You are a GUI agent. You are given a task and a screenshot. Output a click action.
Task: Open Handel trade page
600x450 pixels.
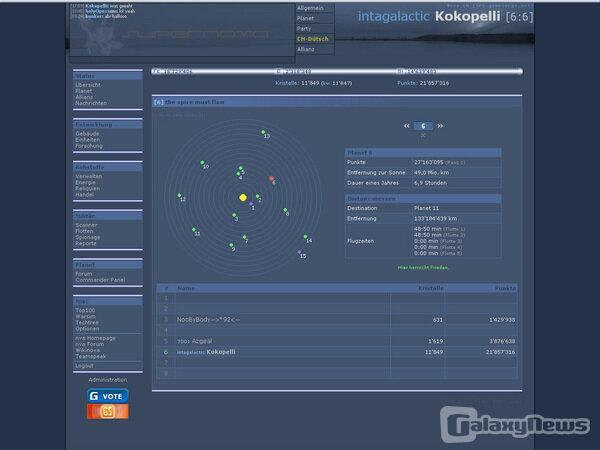[x=85, y=195]
